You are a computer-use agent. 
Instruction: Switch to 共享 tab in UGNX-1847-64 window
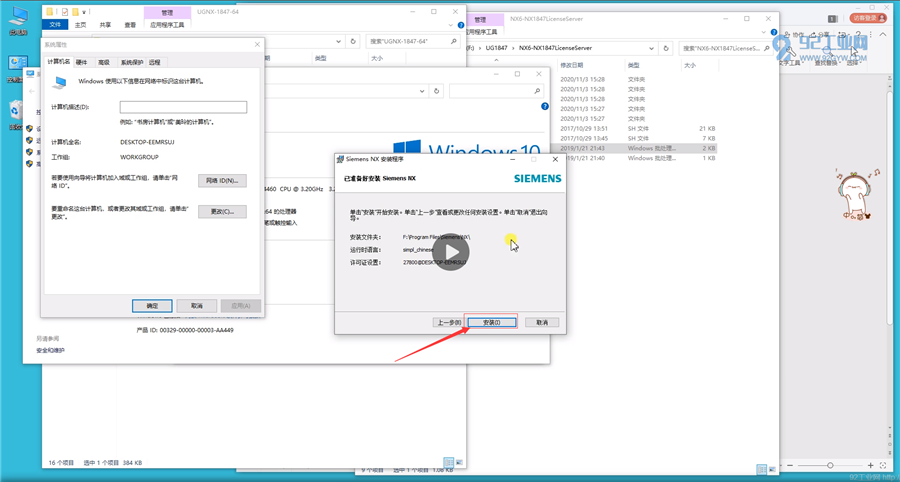pos(106,25)
